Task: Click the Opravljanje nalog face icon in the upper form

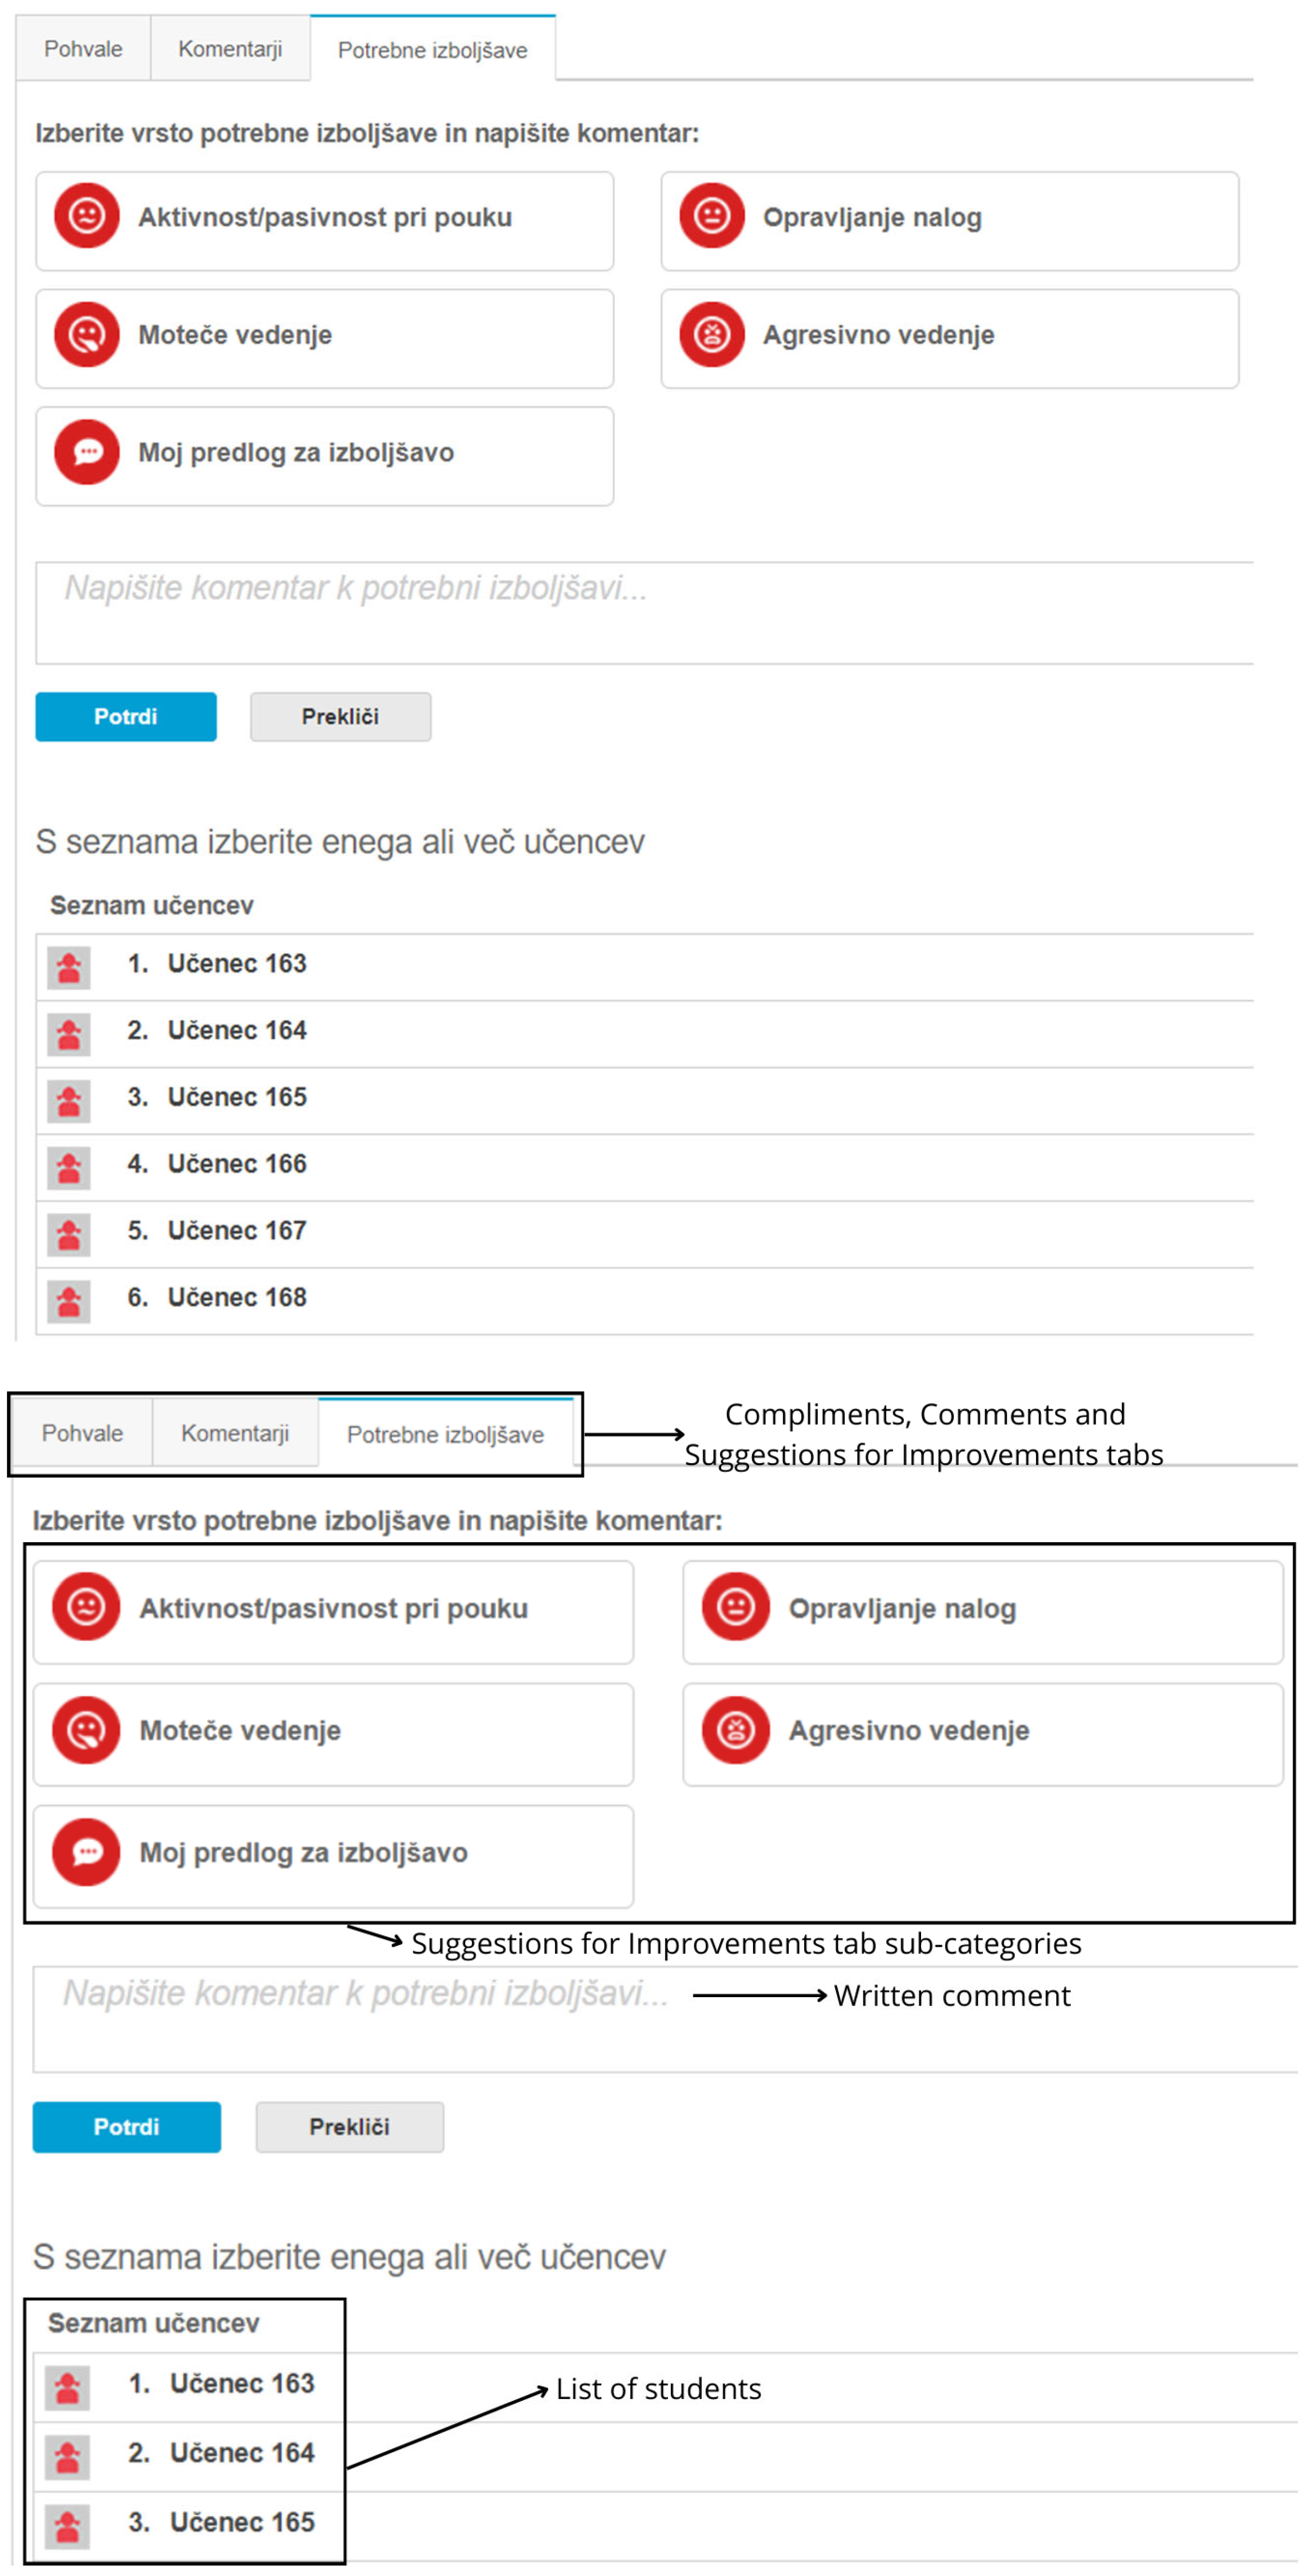Action: click(x=711, y=216)
